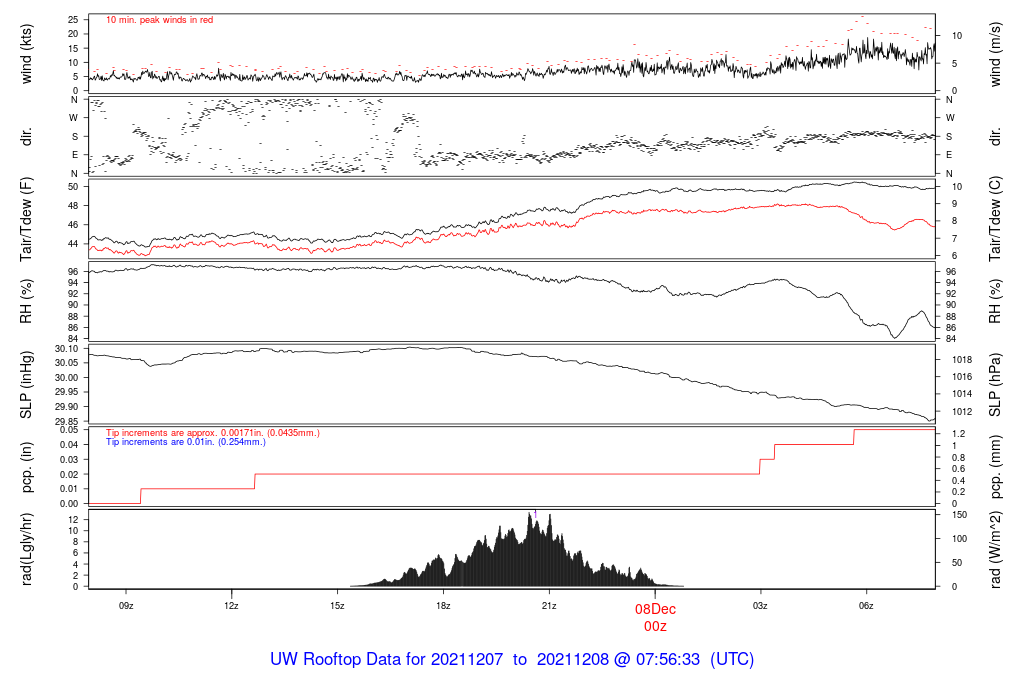Click the 'dir.' left axis label
This screenshot has width=1024, height=700.
26,137
